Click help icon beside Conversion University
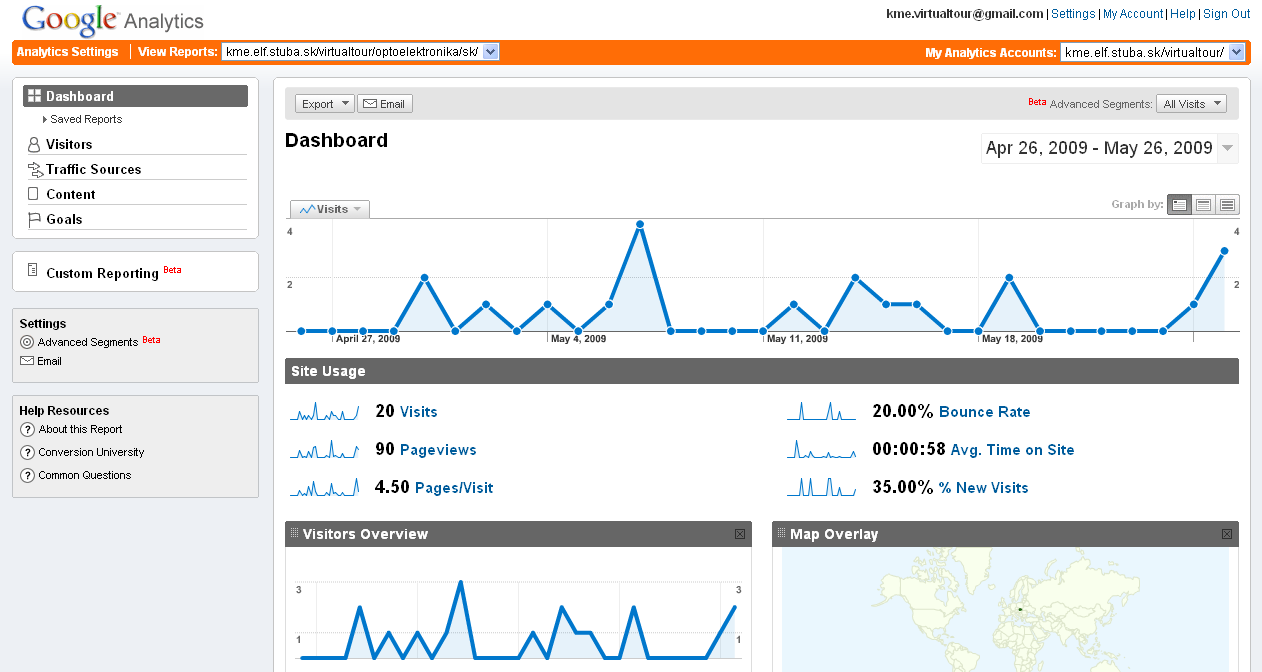The image size is (1262, 672). [28, 453]
